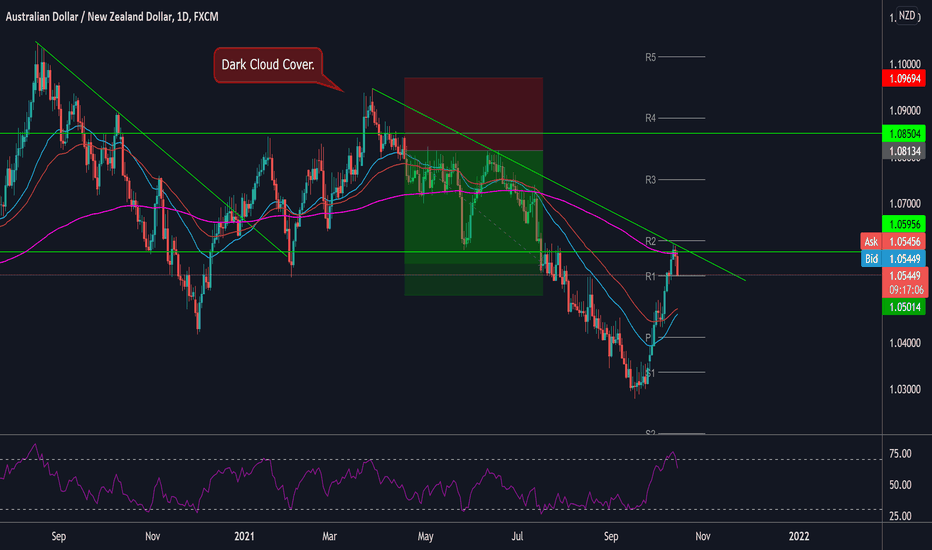Select the red stop-loss zone of short position
This screenshot has height=550, width=932.
[474, 114]
